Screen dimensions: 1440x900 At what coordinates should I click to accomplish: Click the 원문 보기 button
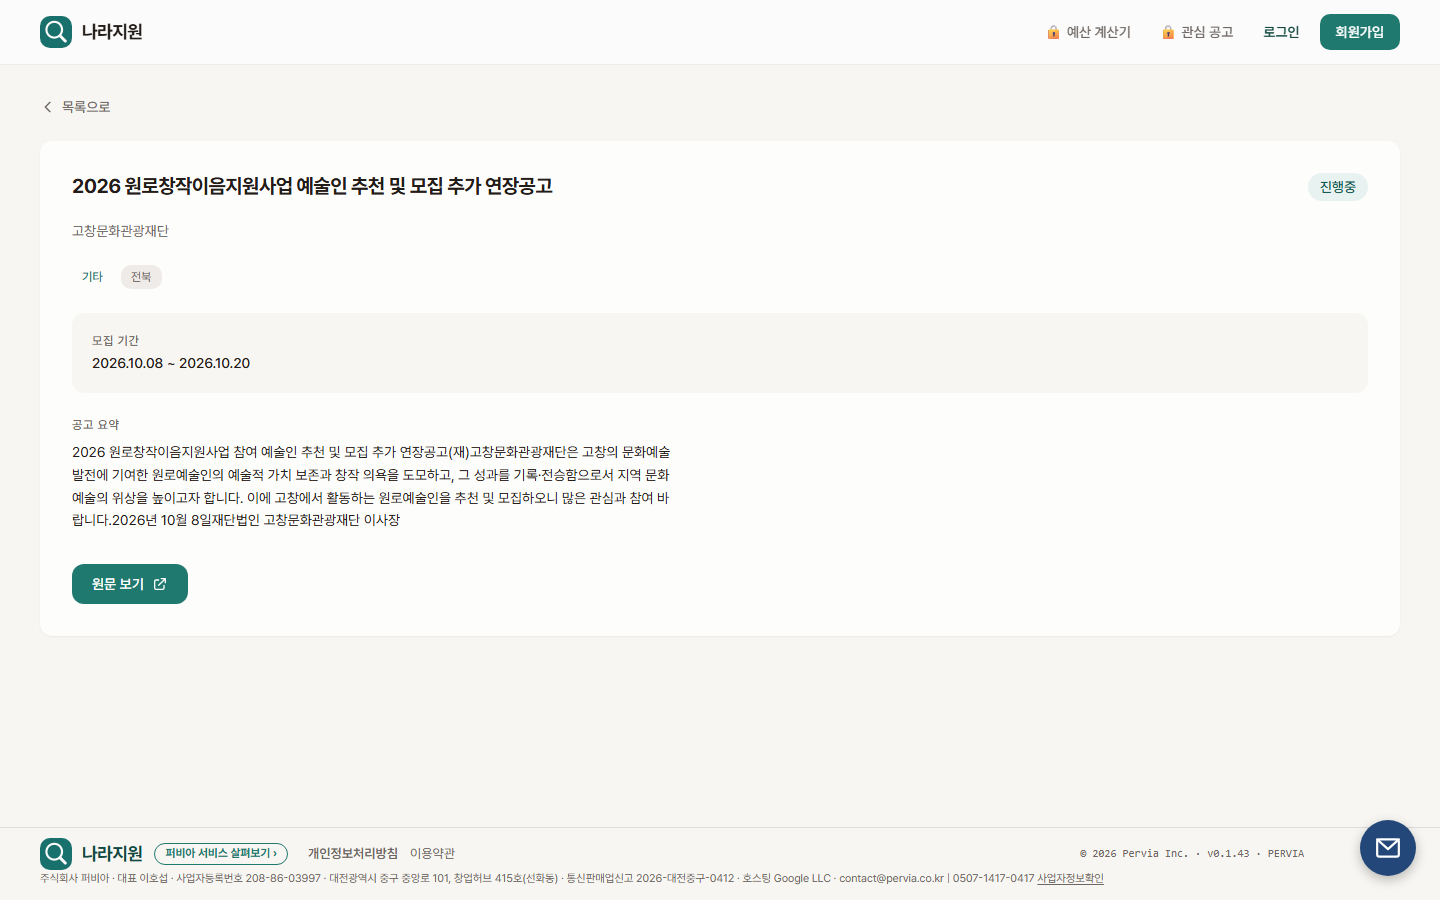(130, 584)
